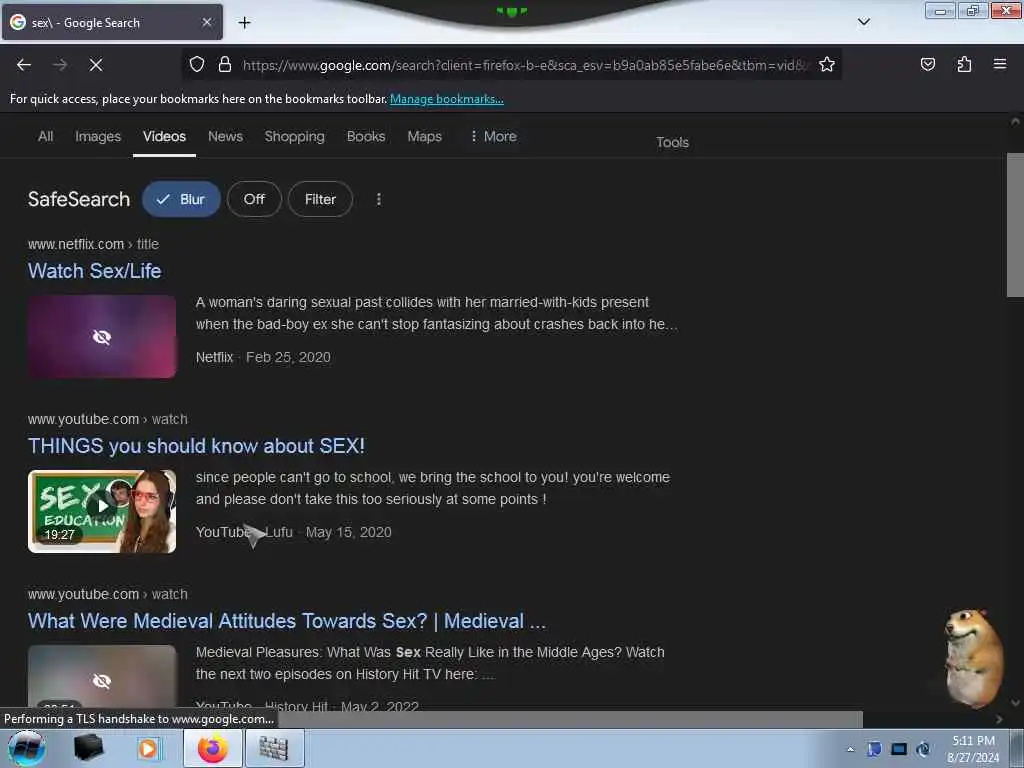Viewport: 1024px width, 768px height.
Task: Open the taskbar clock showing 5:11 PM
Action: 973,748
